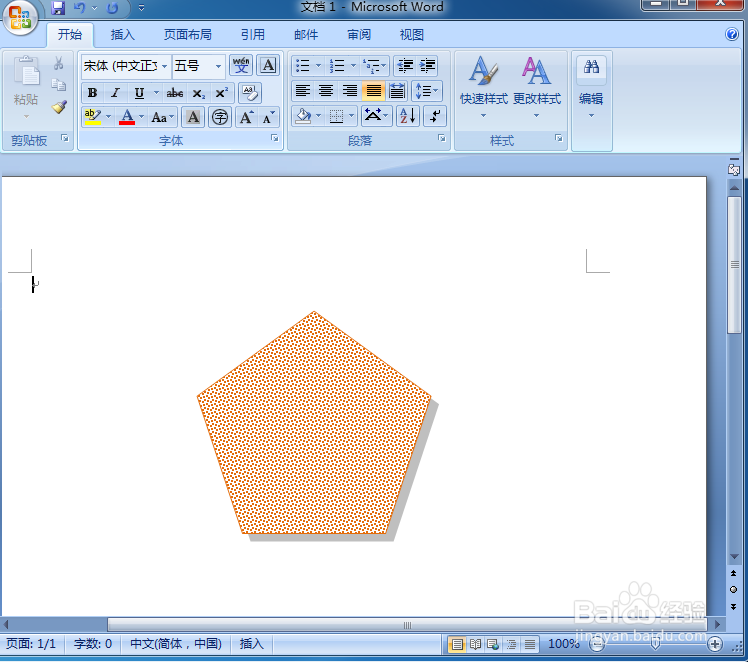This screenshot has width=748, height=662.
Task: Center the text
Action: tap(326, 91)
